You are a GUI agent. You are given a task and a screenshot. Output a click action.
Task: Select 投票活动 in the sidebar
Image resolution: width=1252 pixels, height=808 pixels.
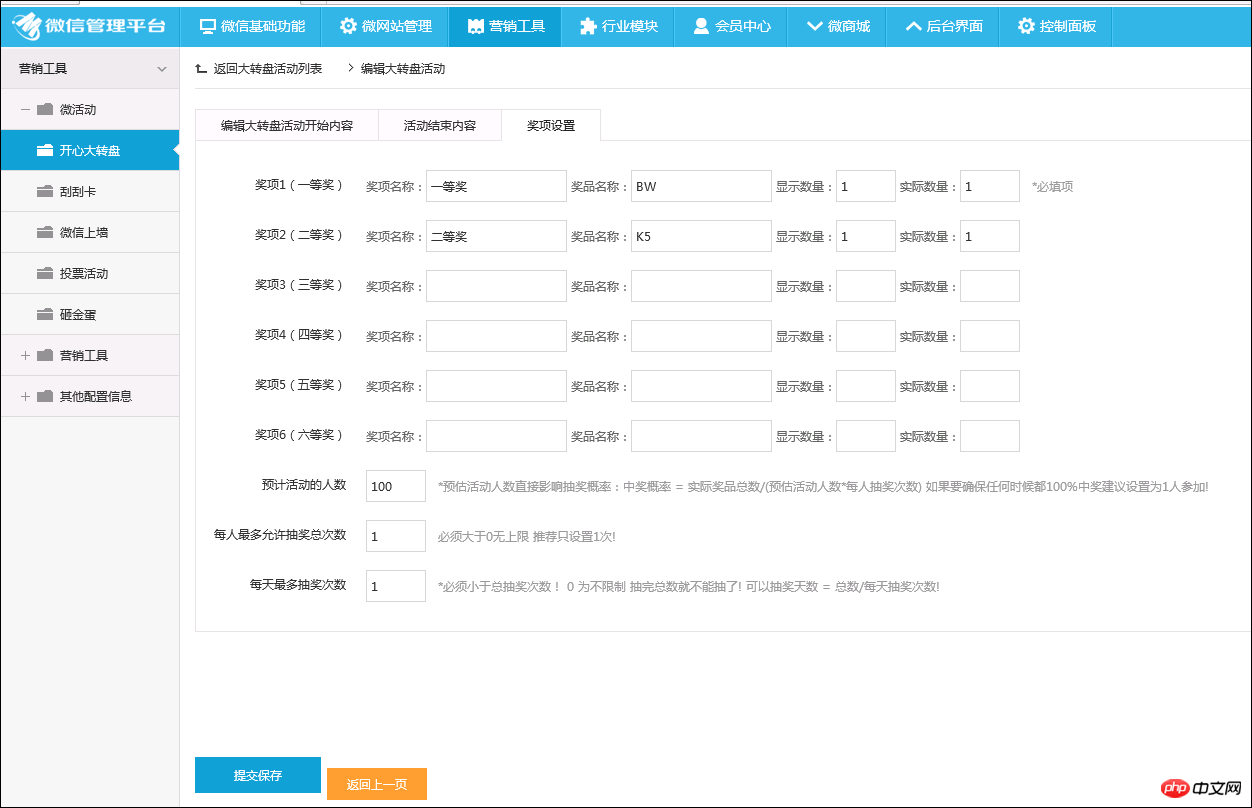click(x=90, y=273)
